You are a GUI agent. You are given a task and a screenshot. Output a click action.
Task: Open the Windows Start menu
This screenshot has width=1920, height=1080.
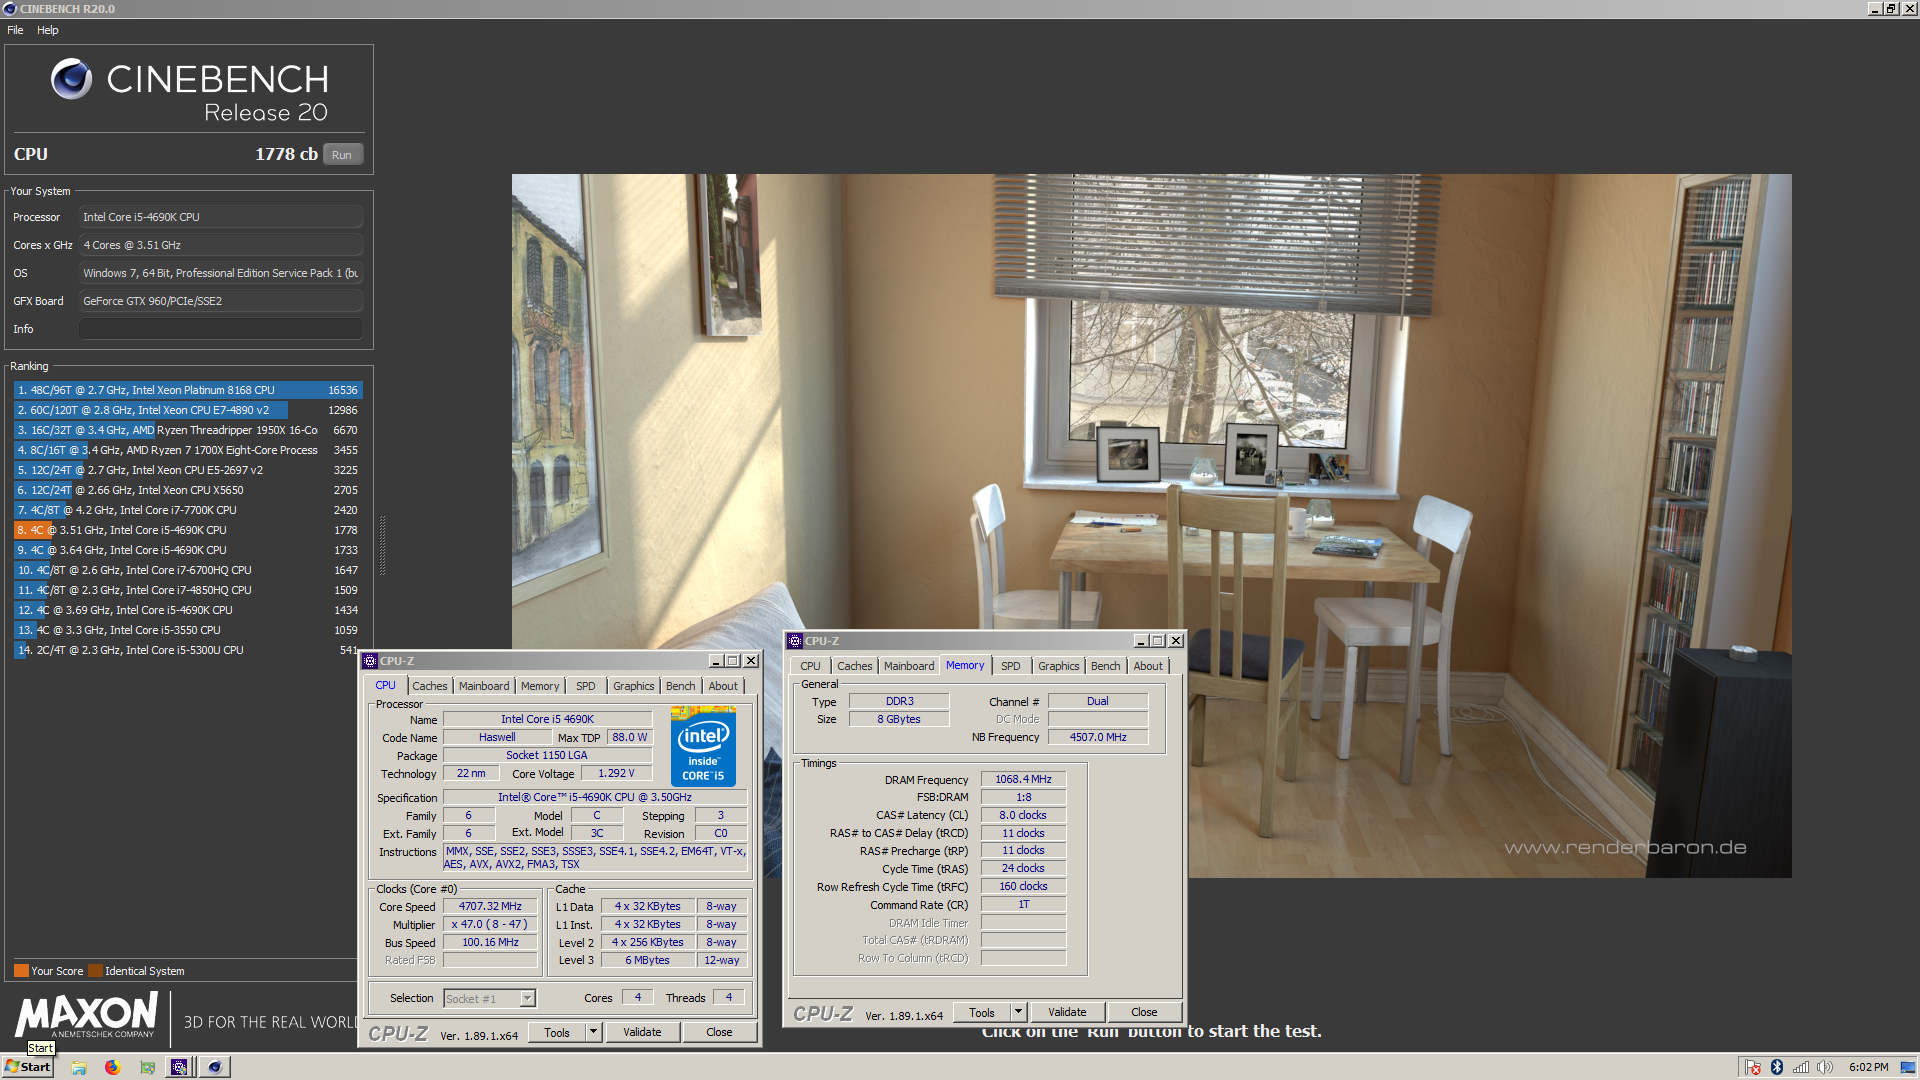coord(28,1067)
